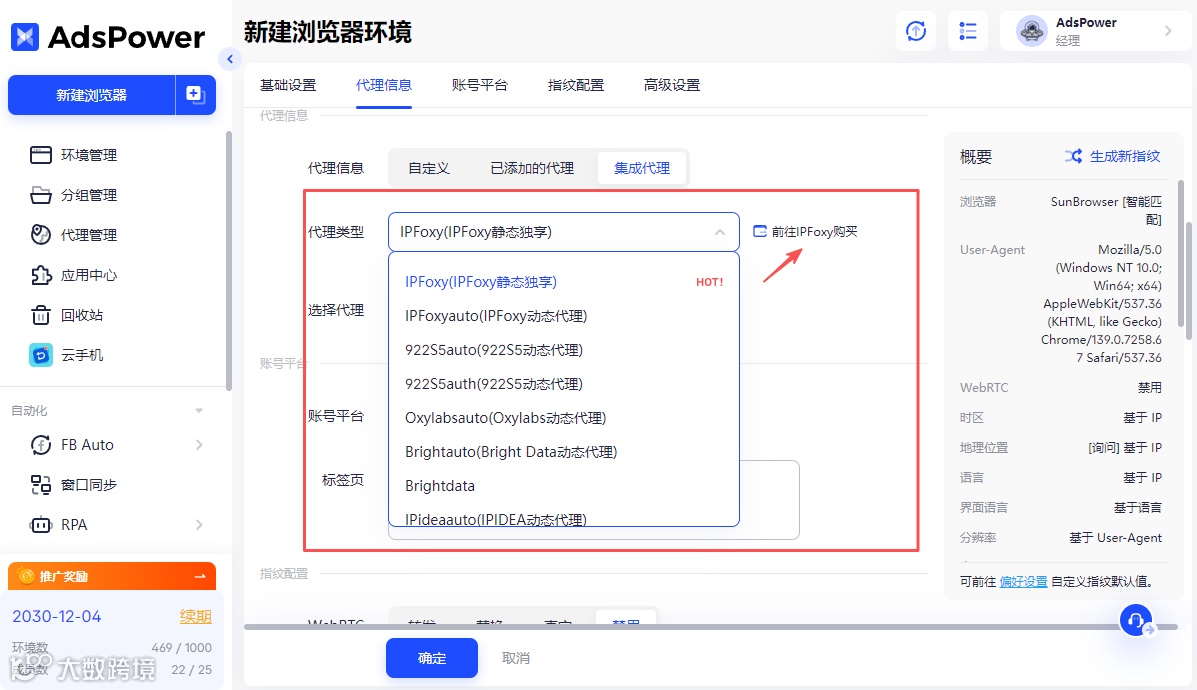1197x690 pixels.
Task: Choose IPFoxyauto(IPFoxy动态代理) option
Action: [564, 316]
